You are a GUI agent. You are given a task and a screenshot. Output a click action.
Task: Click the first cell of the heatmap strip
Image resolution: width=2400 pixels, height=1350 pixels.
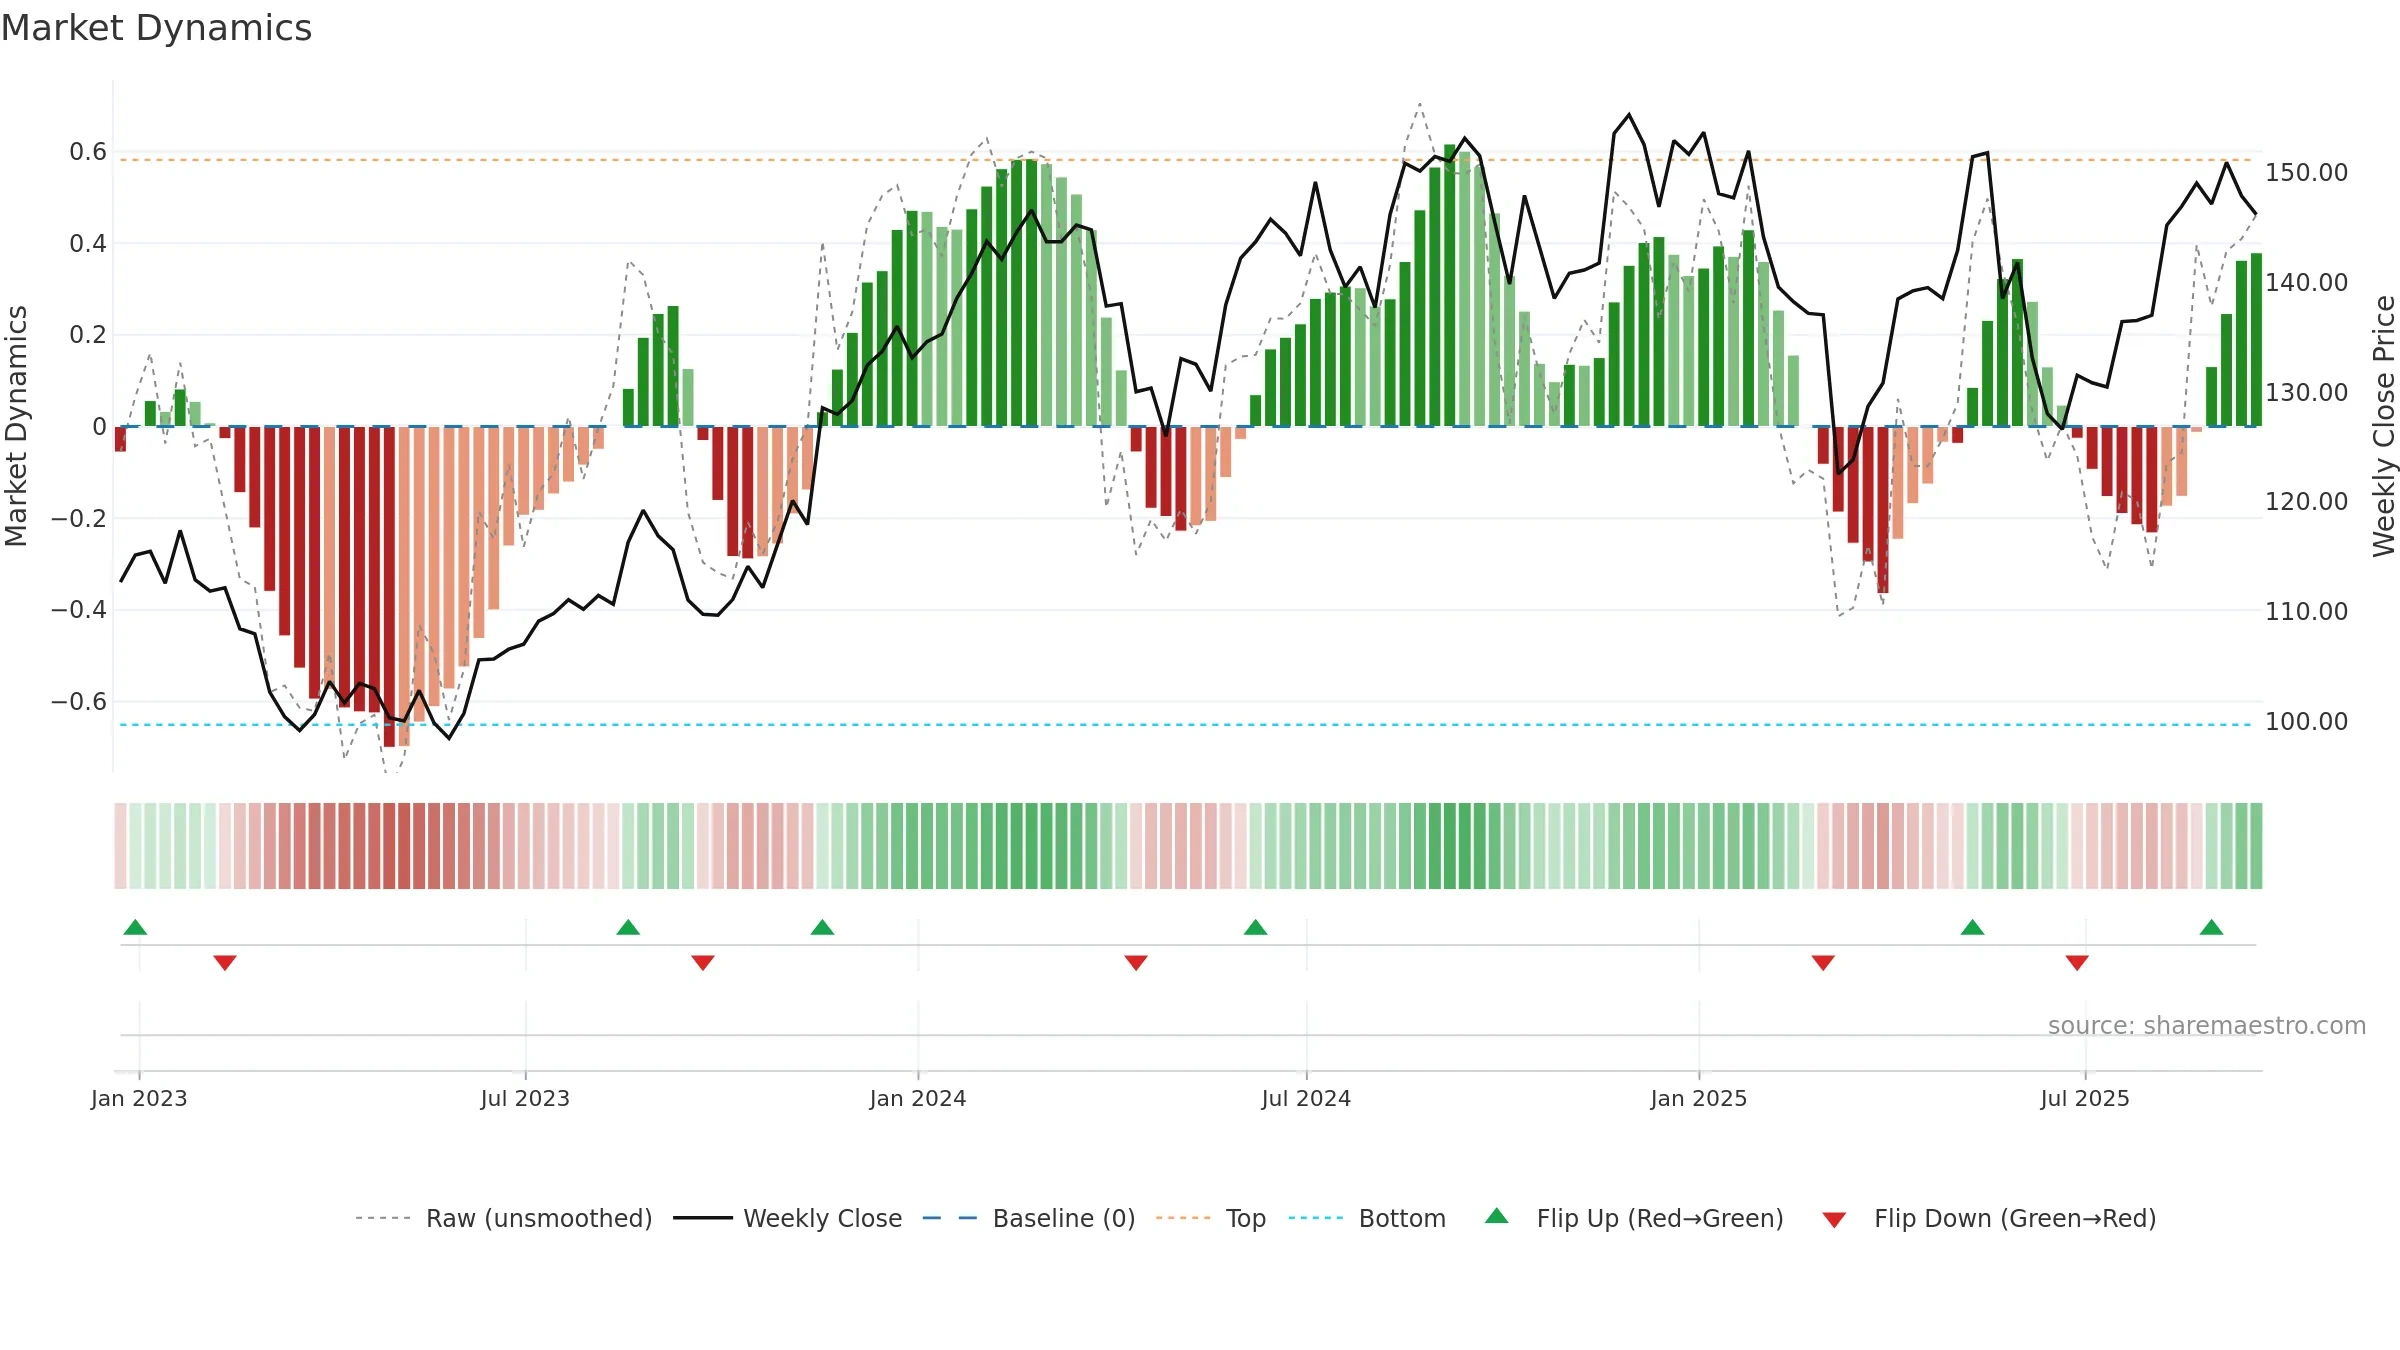click(120, 846)
